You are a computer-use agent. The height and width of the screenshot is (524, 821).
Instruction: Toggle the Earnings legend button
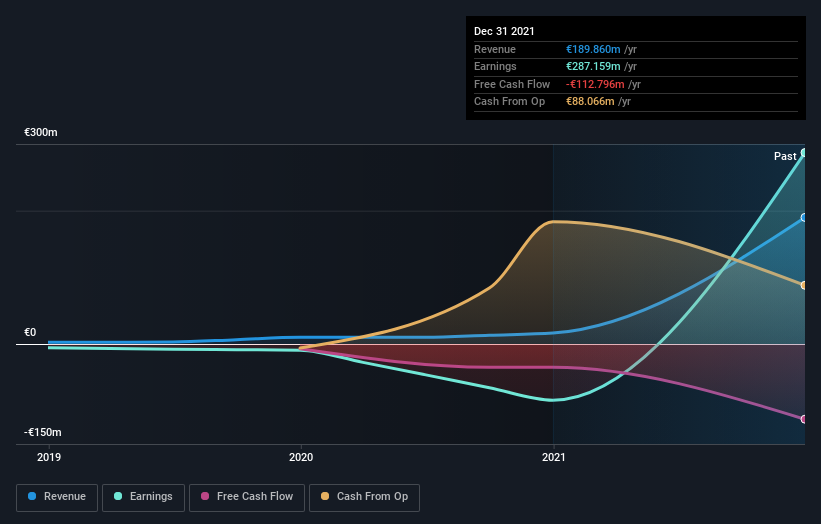[x=143, y=497]
